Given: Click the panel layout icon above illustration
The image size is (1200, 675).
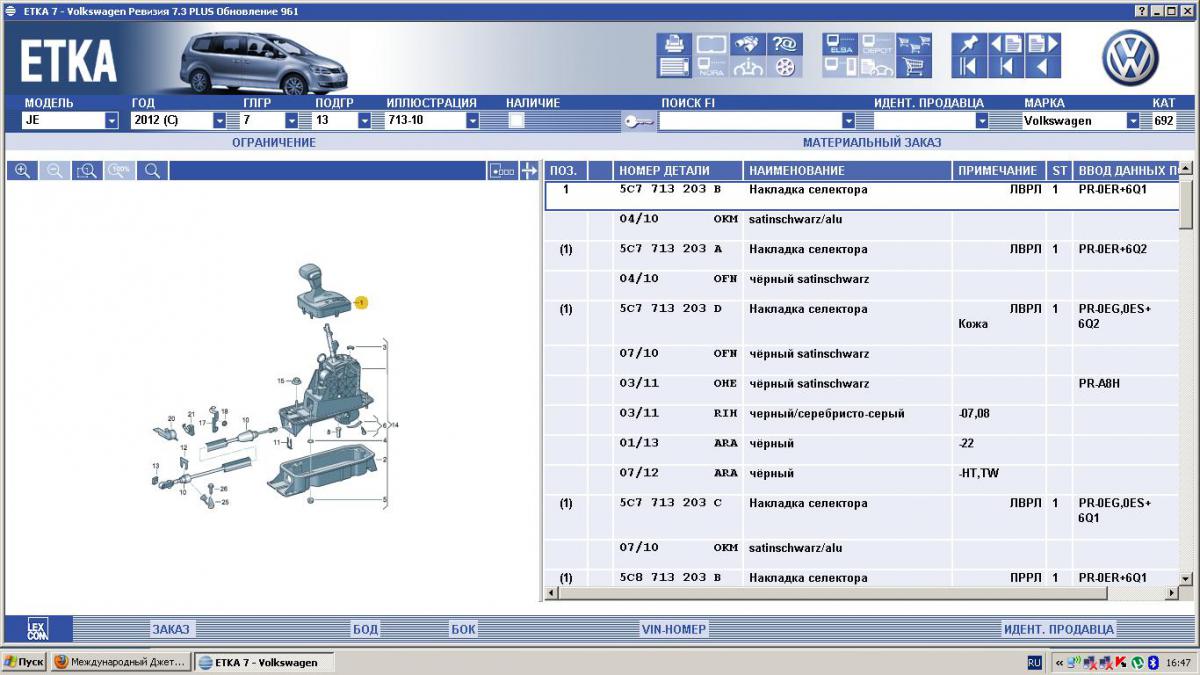Looking at the screenshot, I should tap(503, 171).
